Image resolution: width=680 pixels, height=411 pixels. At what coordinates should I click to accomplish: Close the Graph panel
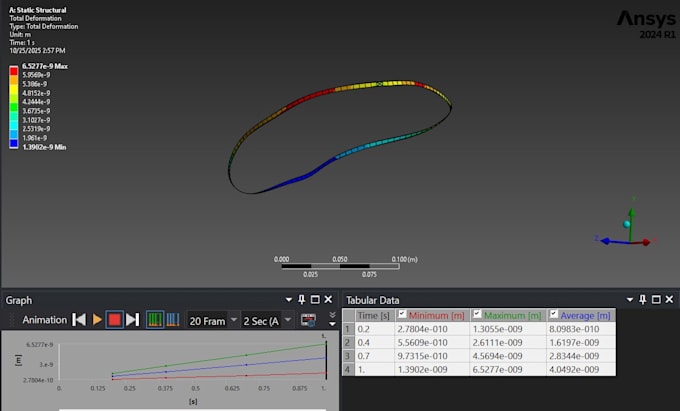tap(328, 300)
